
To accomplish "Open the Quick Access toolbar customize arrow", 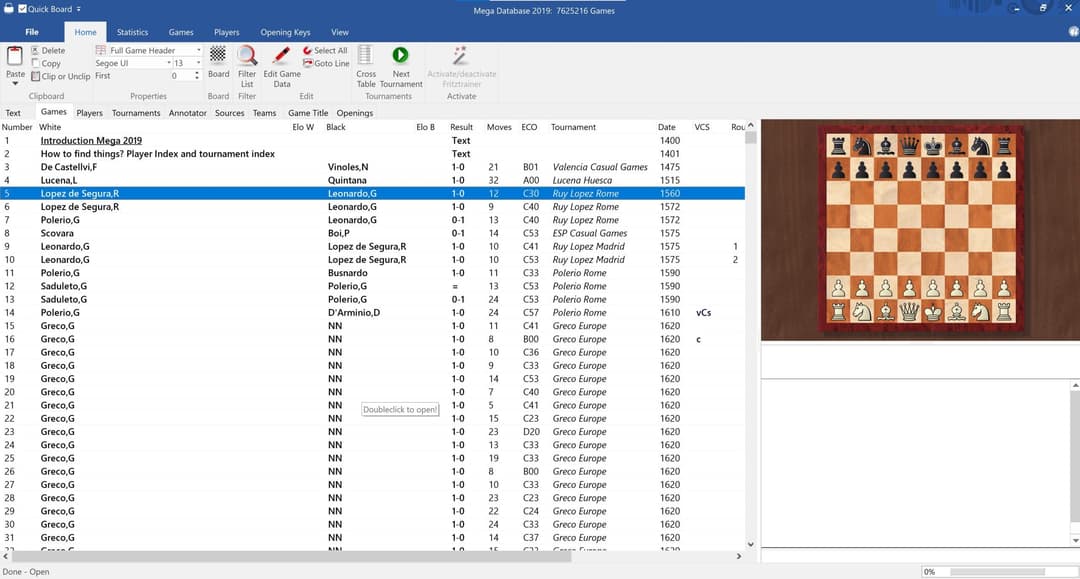I will tap(79, 9).
